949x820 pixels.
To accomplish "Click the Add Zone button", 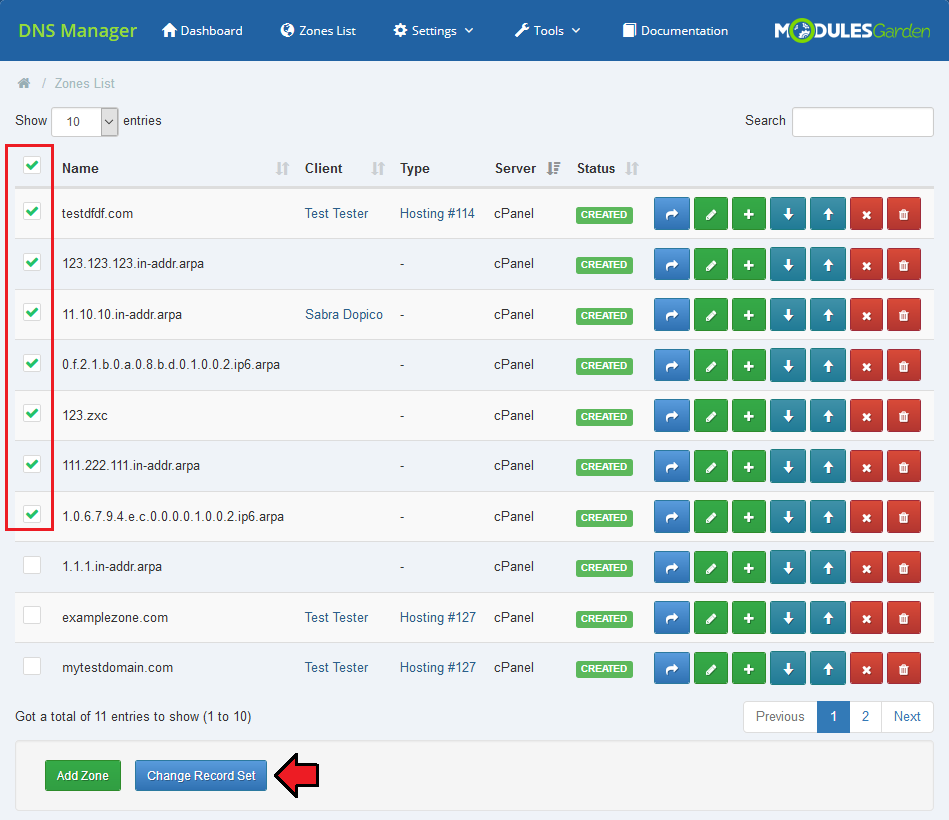I will click(x=82, y=775).
